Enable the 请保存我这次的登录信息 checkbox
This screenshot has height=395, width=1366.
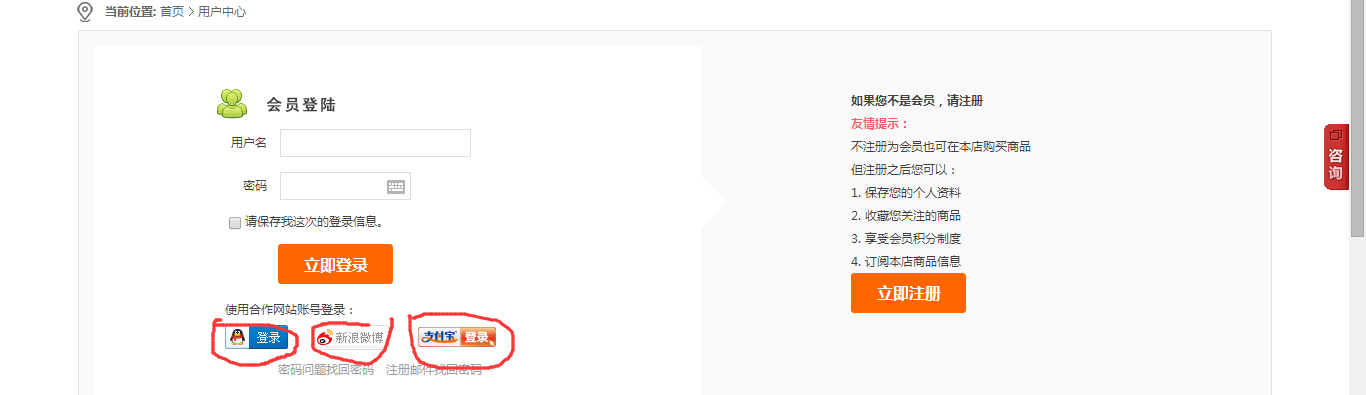[x=235, y=223]
